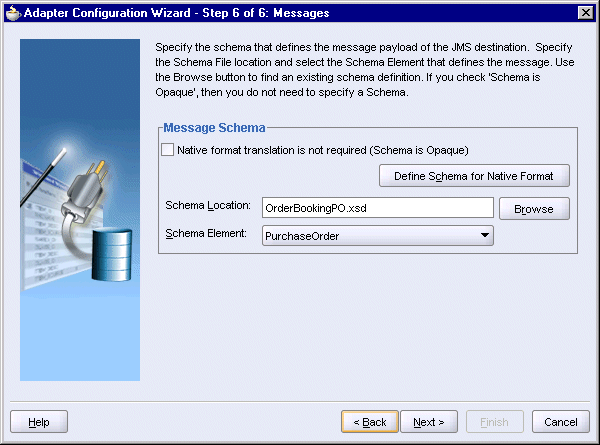
Task: Click the schema instructions paragraph
Action: 365,70
